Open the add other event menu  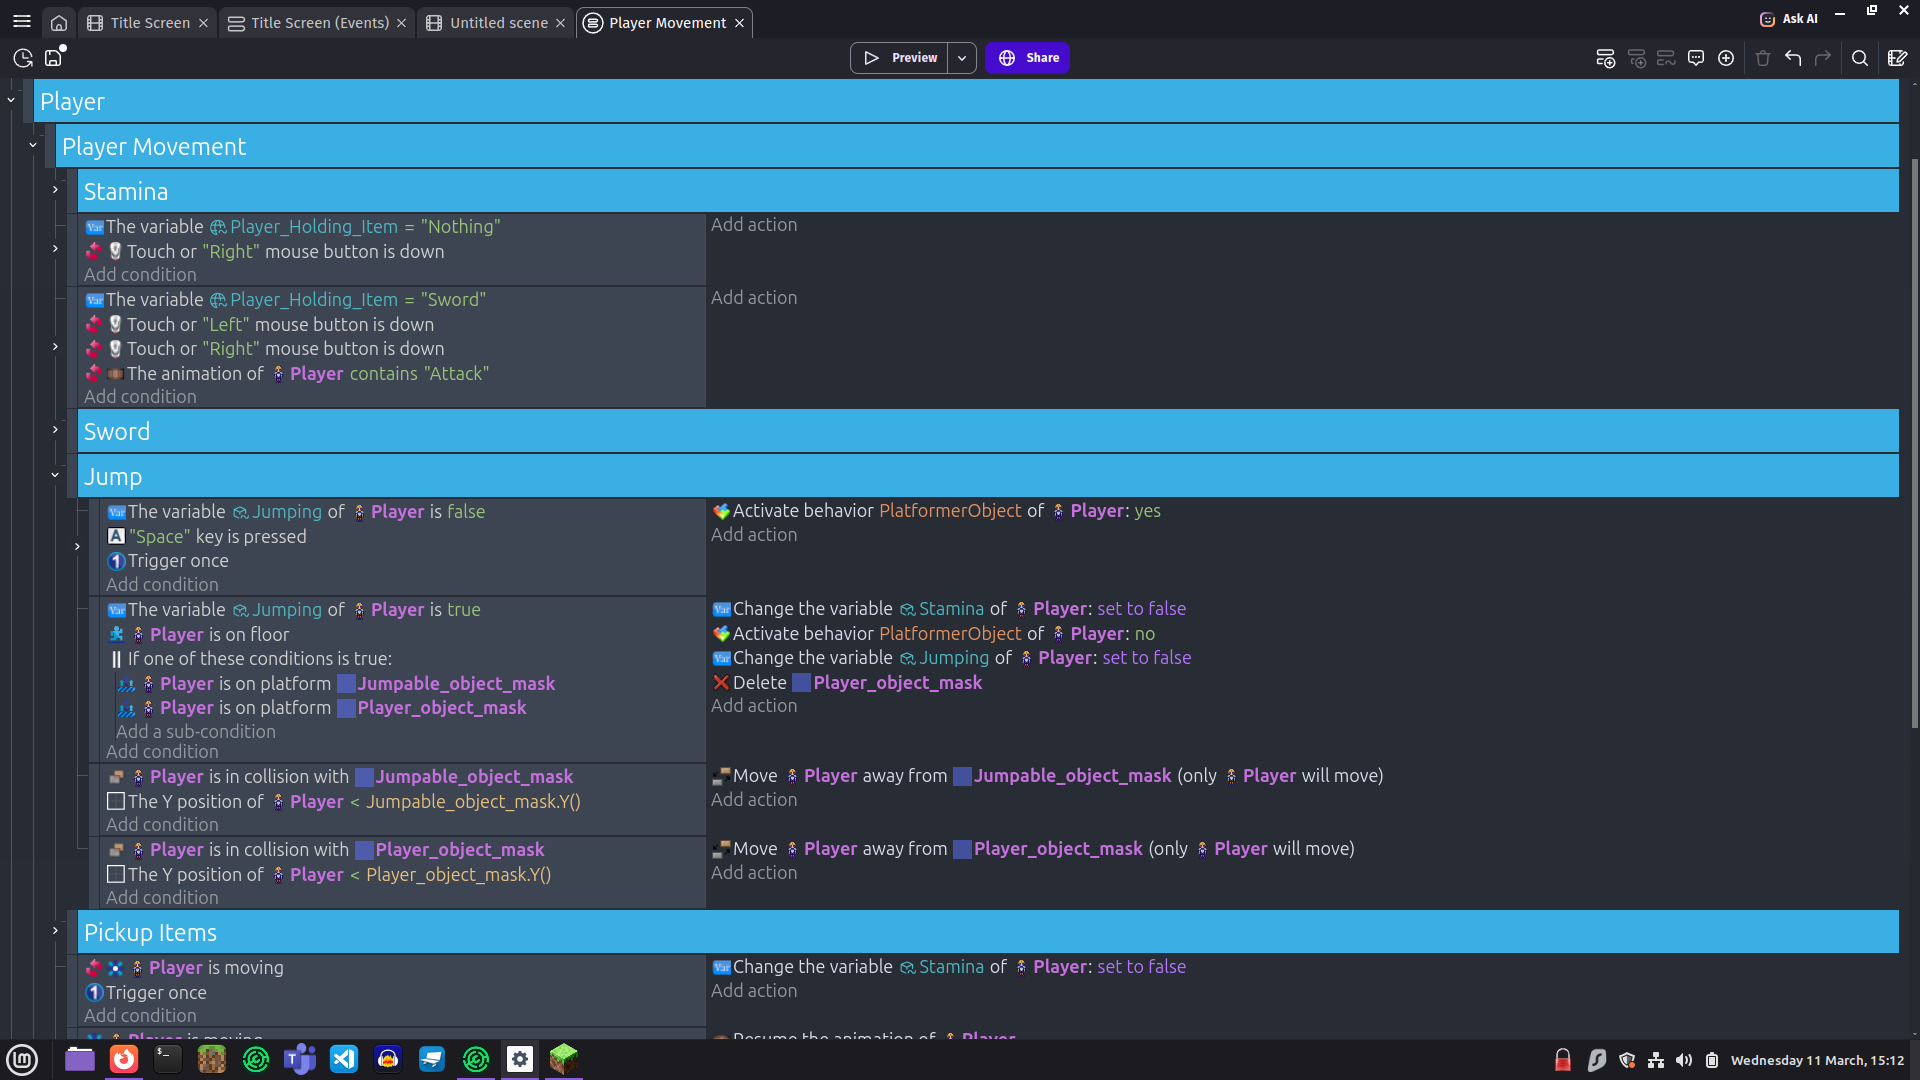[1726, 58]
